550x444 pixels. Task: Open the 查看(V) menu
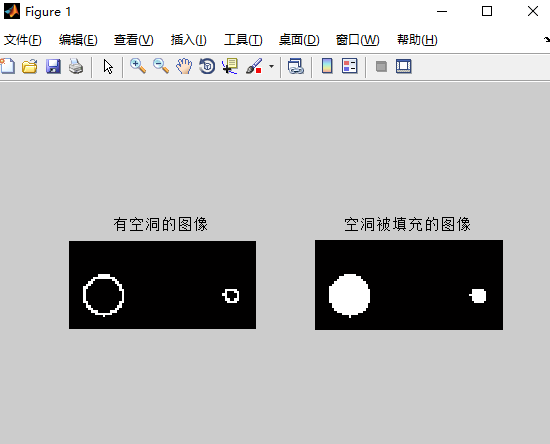tap(134, 40)
